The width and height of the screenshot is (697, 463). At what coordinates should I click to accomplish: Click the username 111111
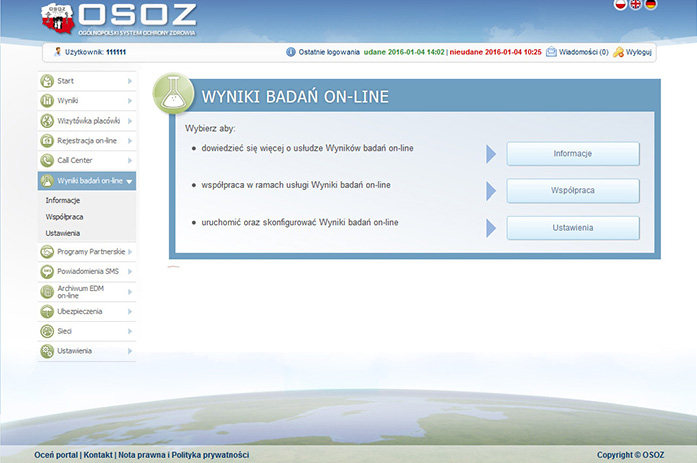[116, 52]
